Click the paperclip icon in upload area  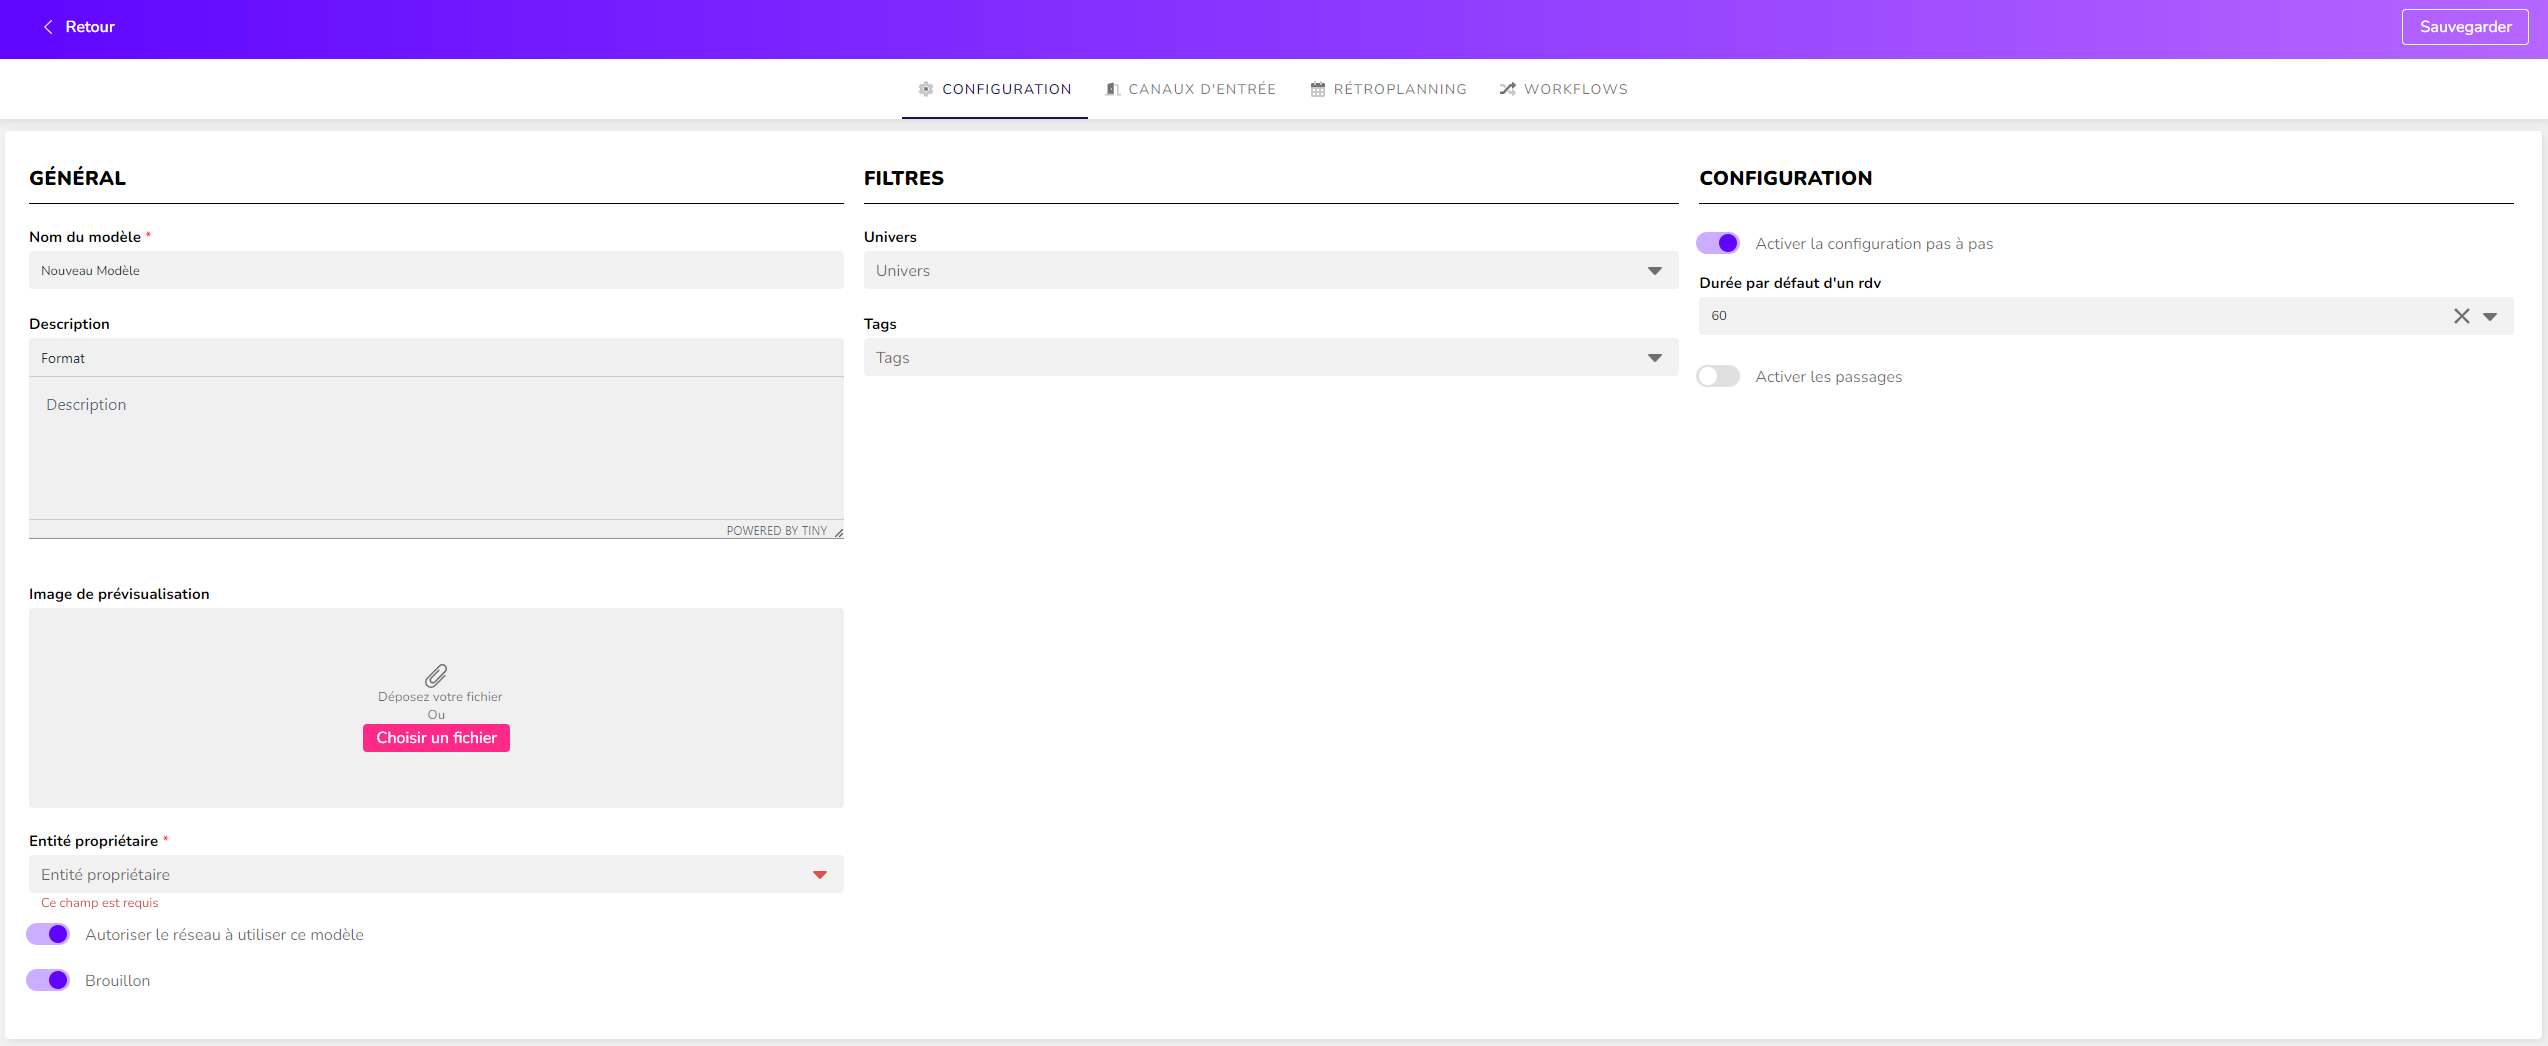pos(436,675)
